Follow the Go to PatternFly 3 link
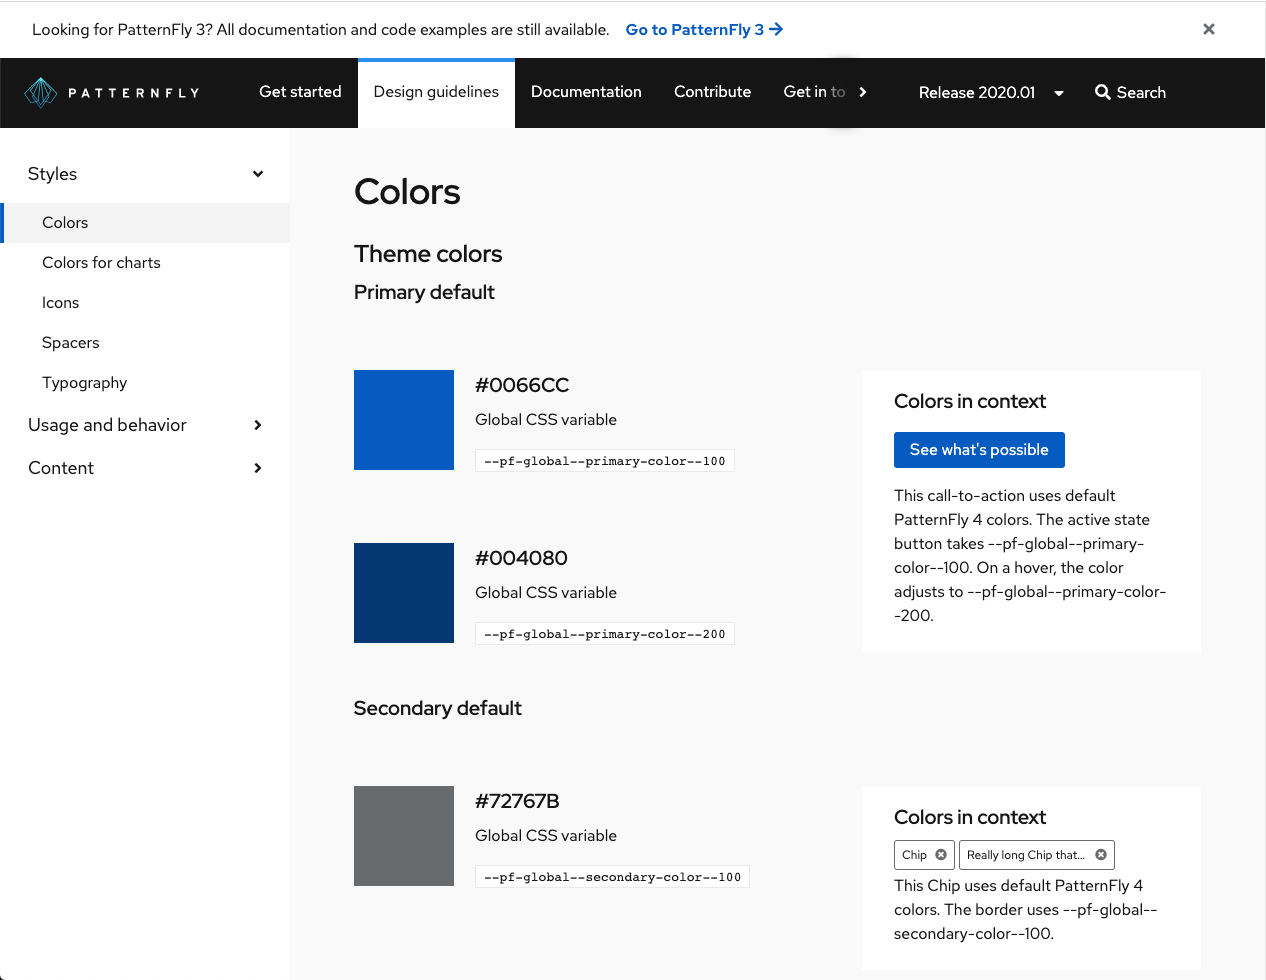Image resolution: width=1266 pixels, height=980 pixels. pos(704,30)
